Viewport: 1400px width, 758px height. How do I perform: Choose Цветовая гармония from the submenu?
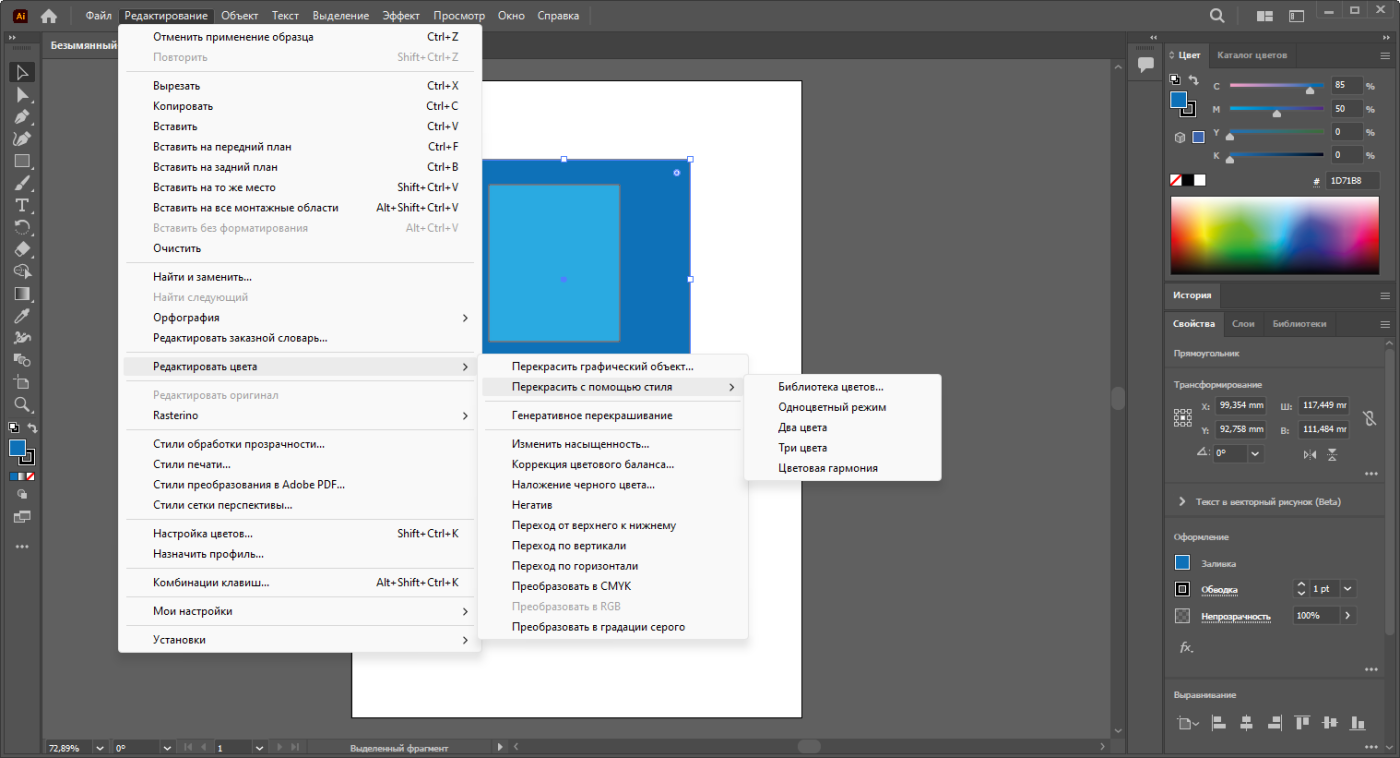point(828,468)
